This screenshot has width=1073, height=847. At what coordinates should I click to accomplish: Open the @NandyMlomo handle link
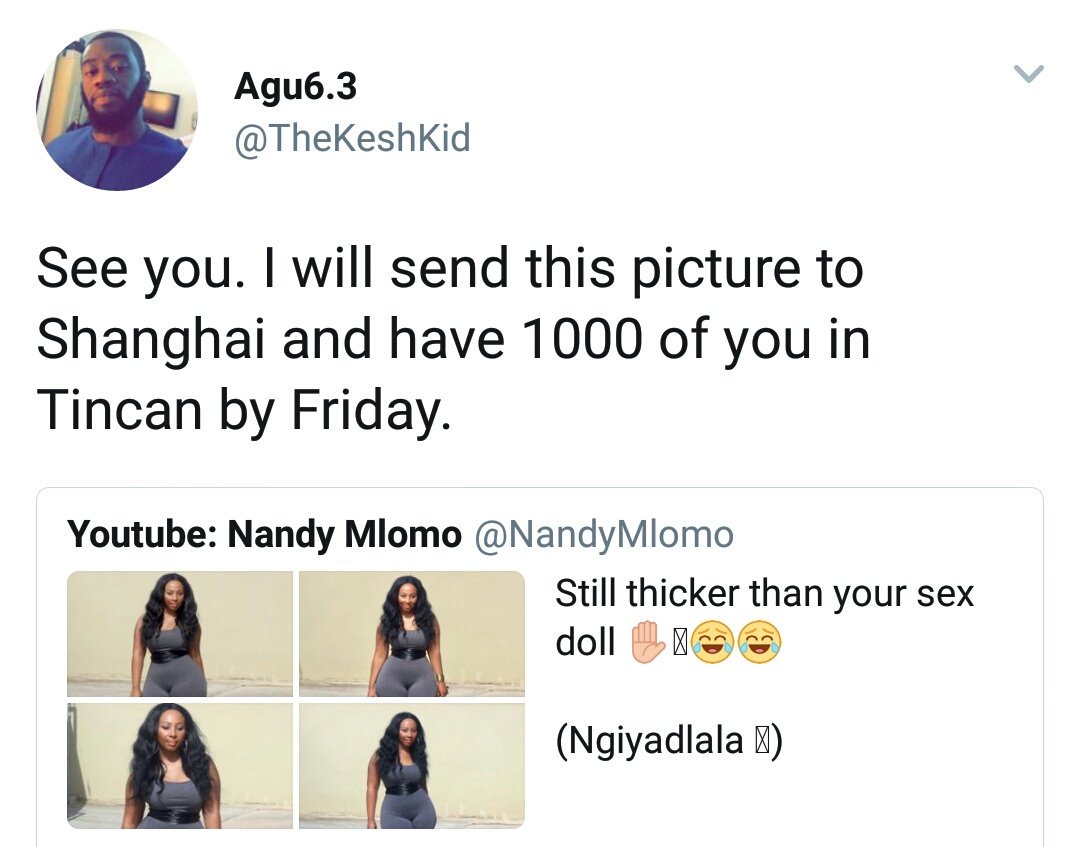[603, 535]
